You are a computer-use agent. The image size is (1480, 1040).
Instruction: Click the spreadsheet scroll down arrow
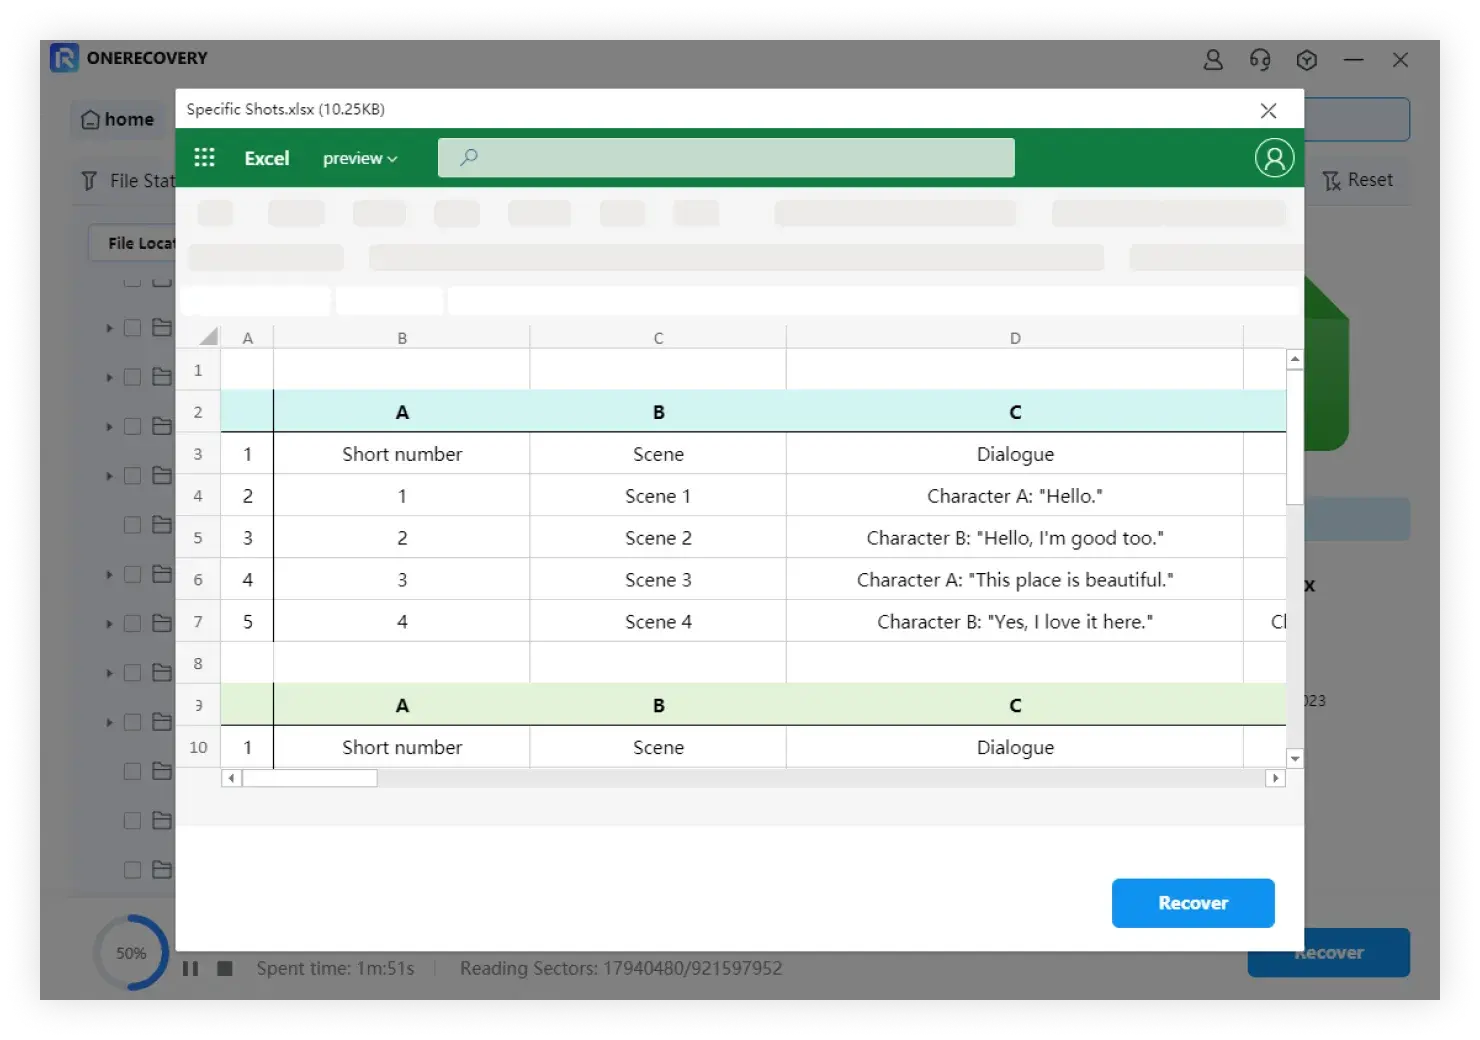point(1295,759)
